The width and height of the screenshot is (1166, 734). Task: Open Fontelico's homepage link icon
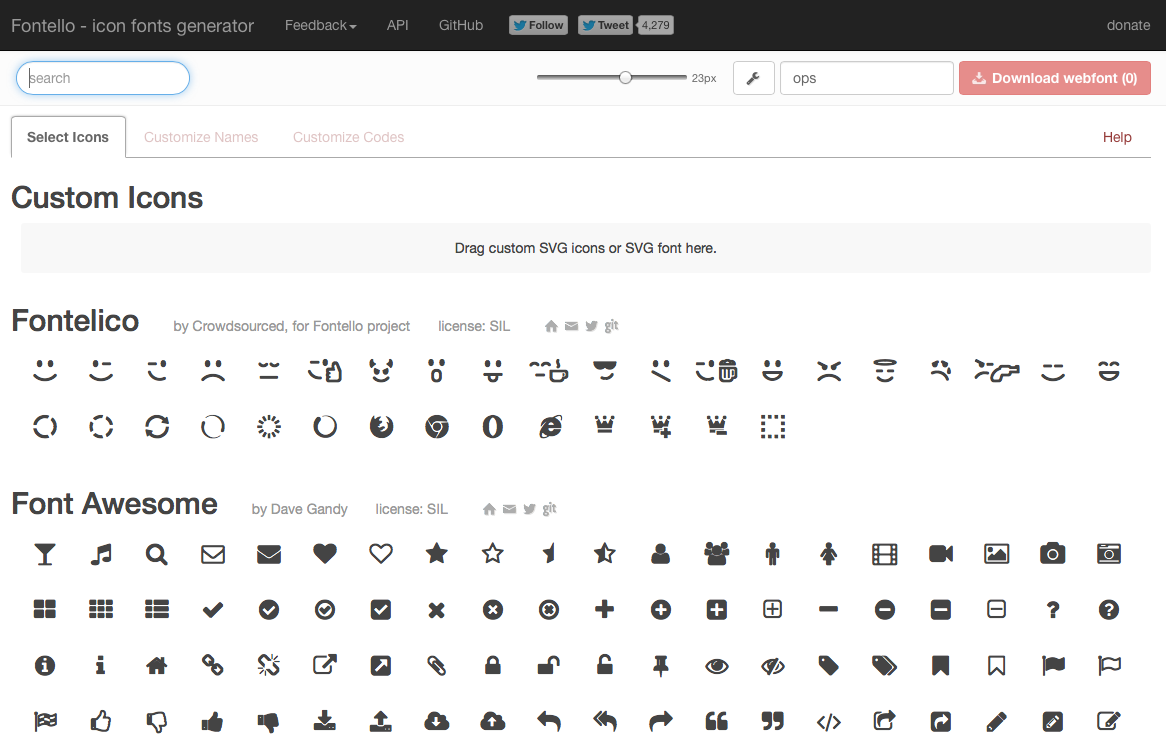[x=551, y=326]
